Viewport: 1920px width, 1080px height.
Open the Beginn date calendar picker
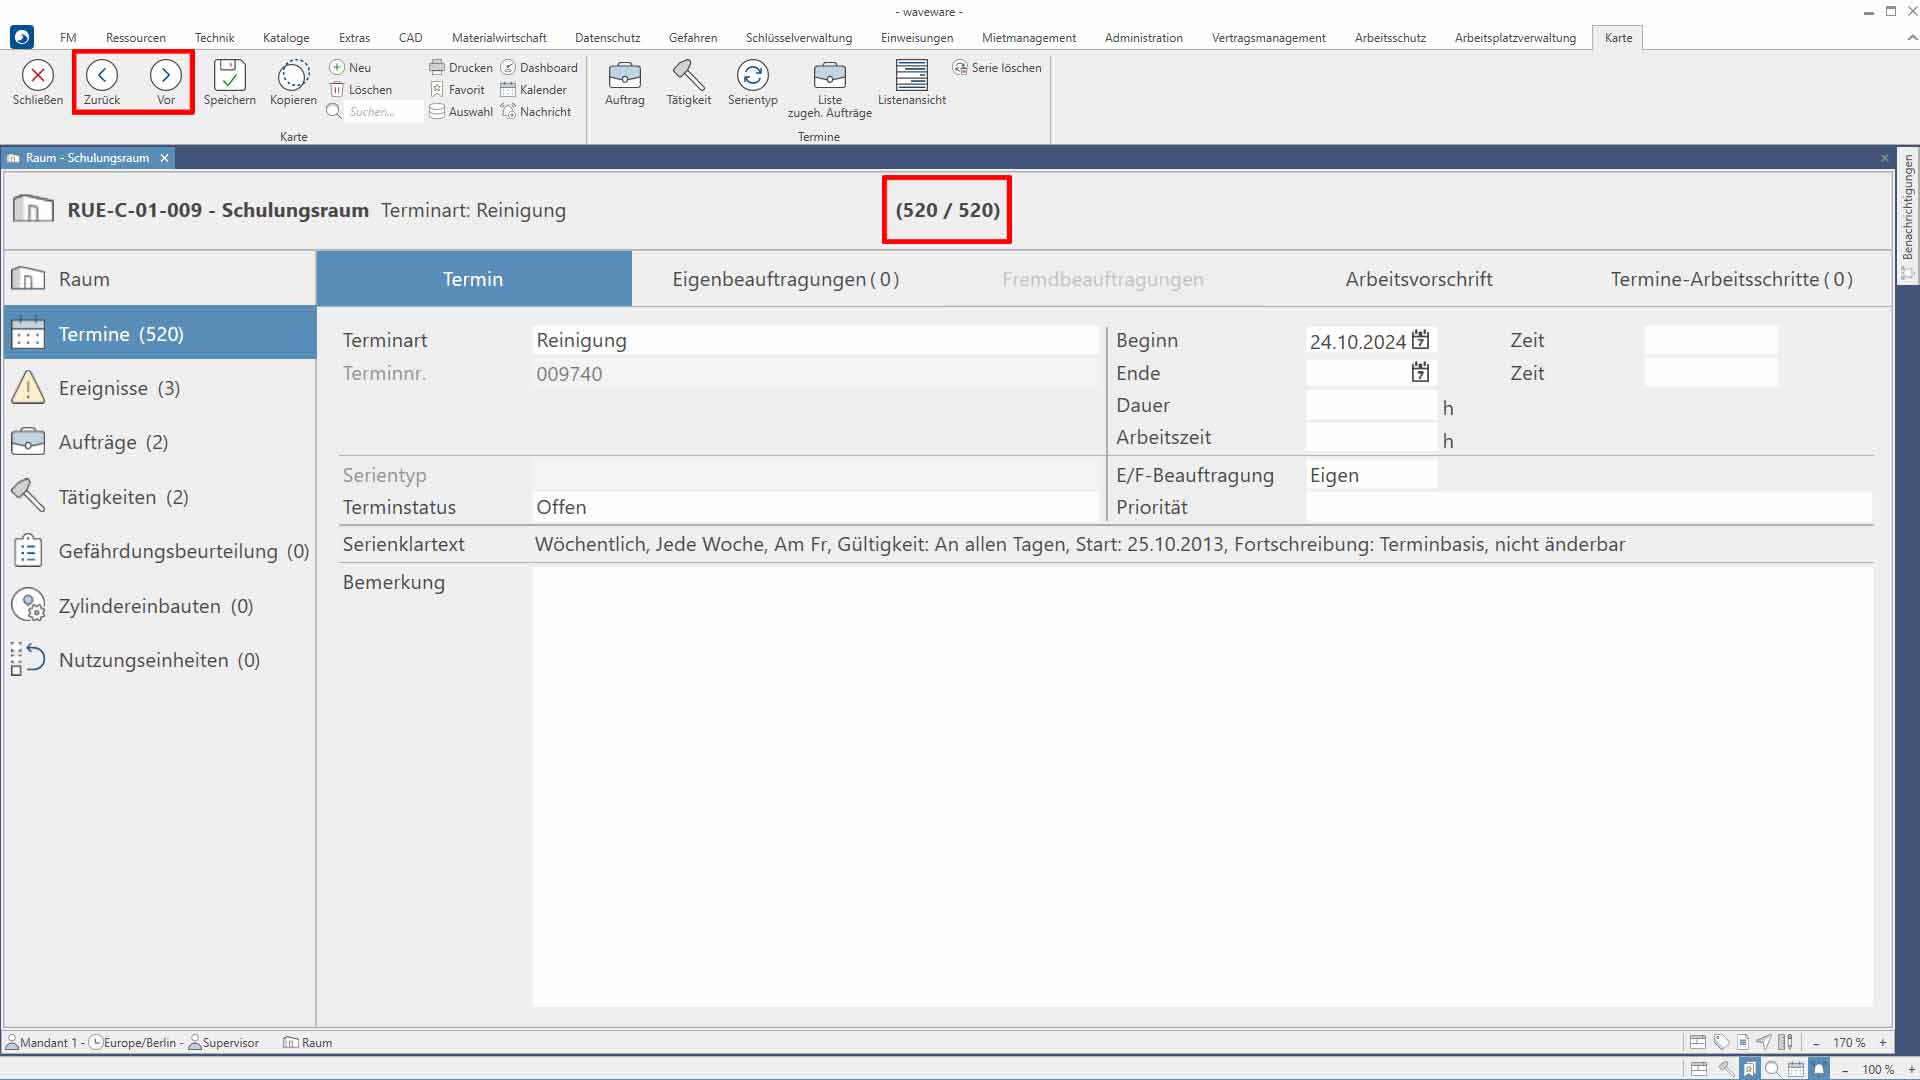pos(1420,340)
